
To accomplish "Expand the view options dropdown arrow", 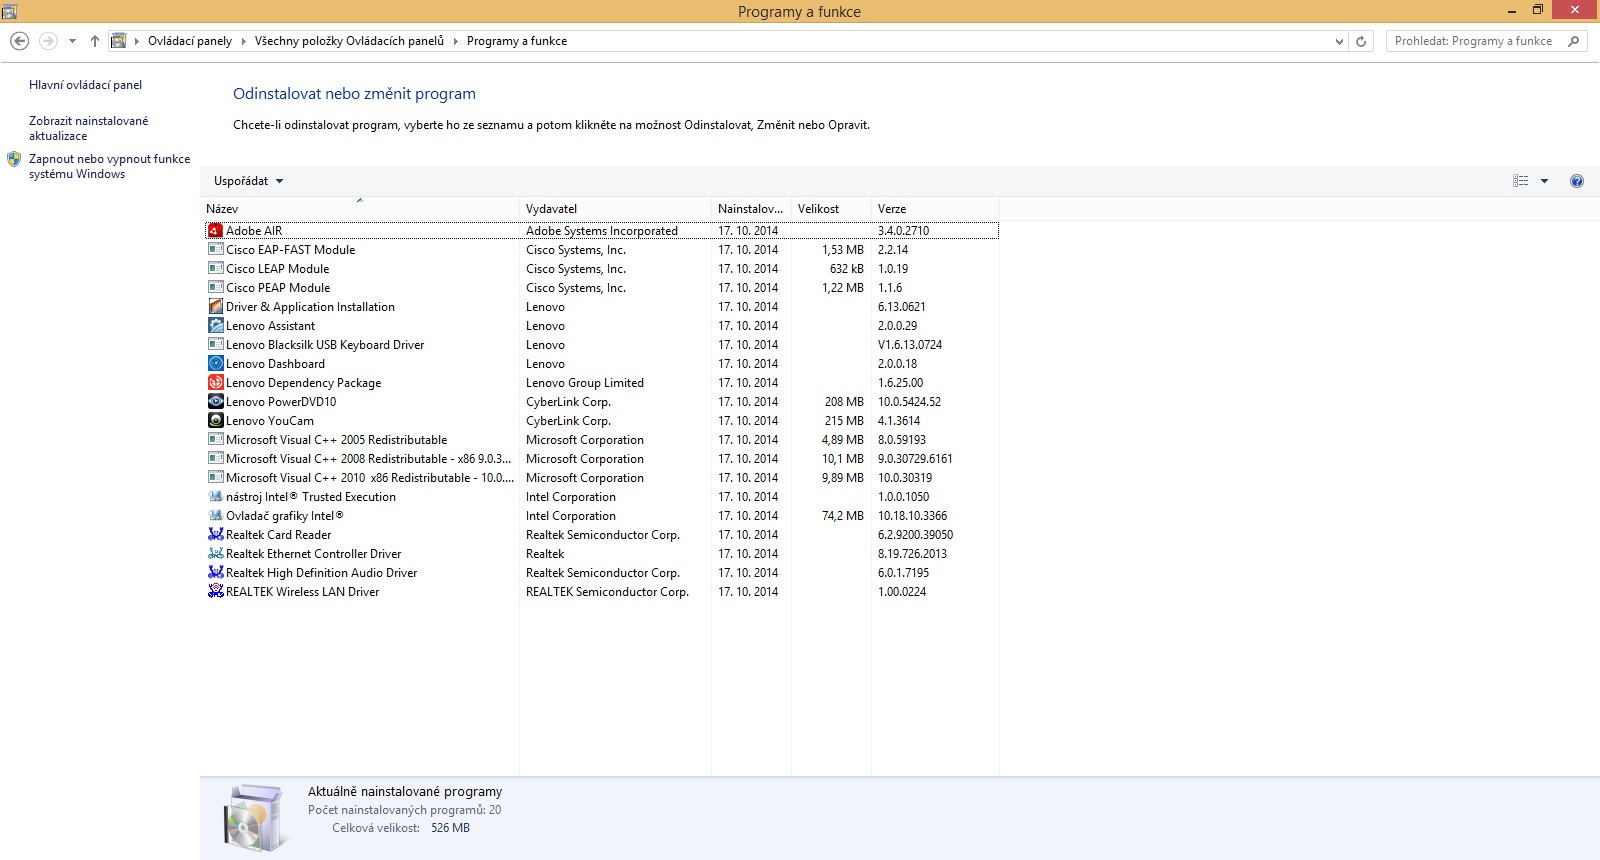I will 1544,181.
